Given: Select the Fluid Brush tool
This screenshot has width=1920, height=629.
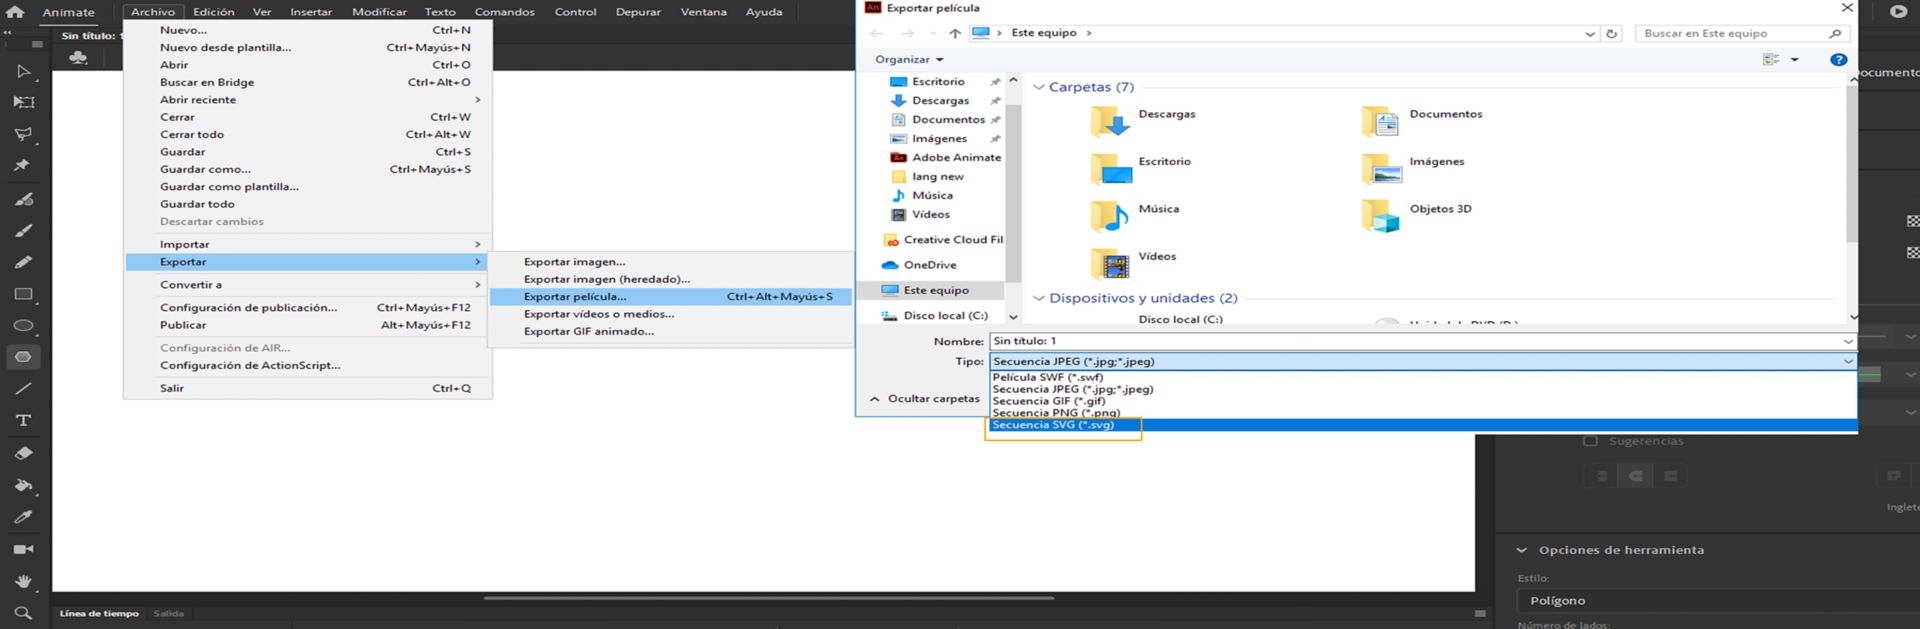Looking at the screenshot, I should click(x=23, y=199).
